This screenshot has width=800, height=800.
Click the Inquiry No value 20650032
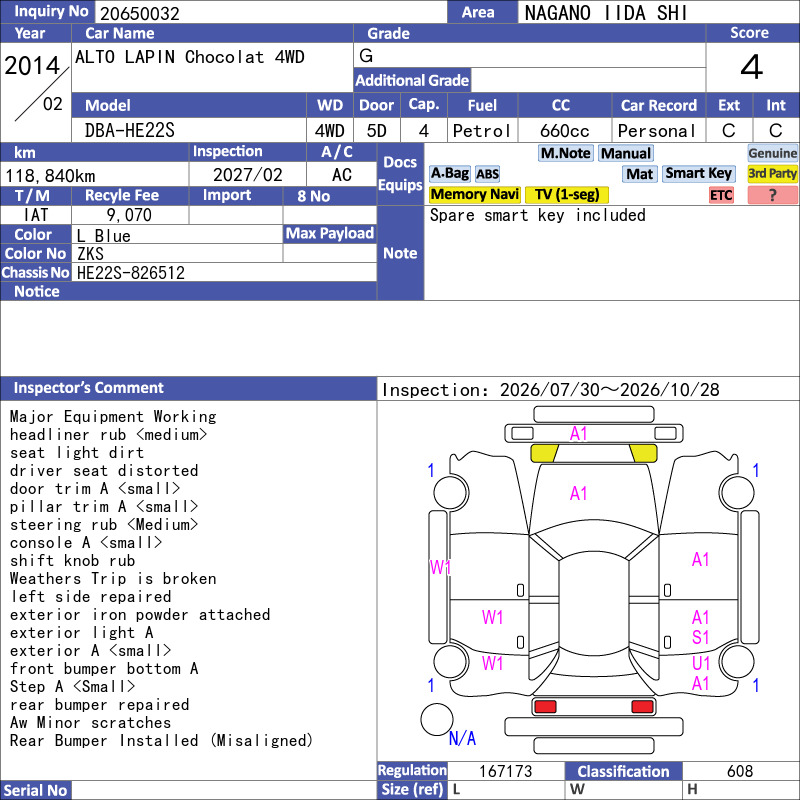tap(140, 14)
